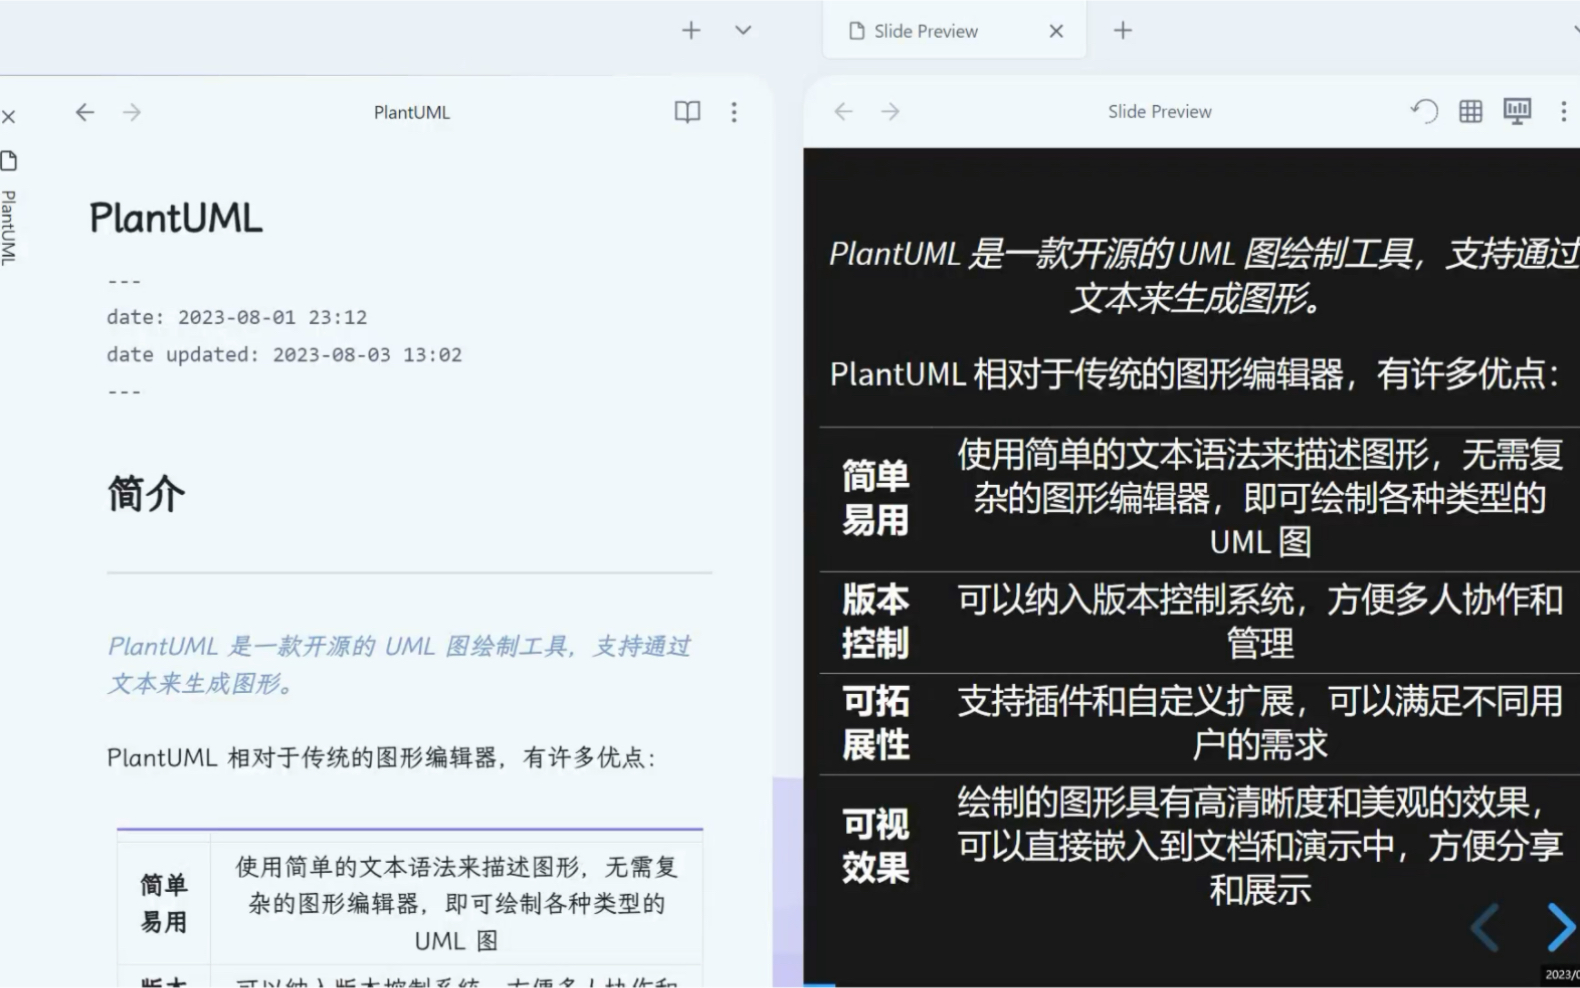Click slide line 相对于传统的图形编辑器

pos(1195,374)
